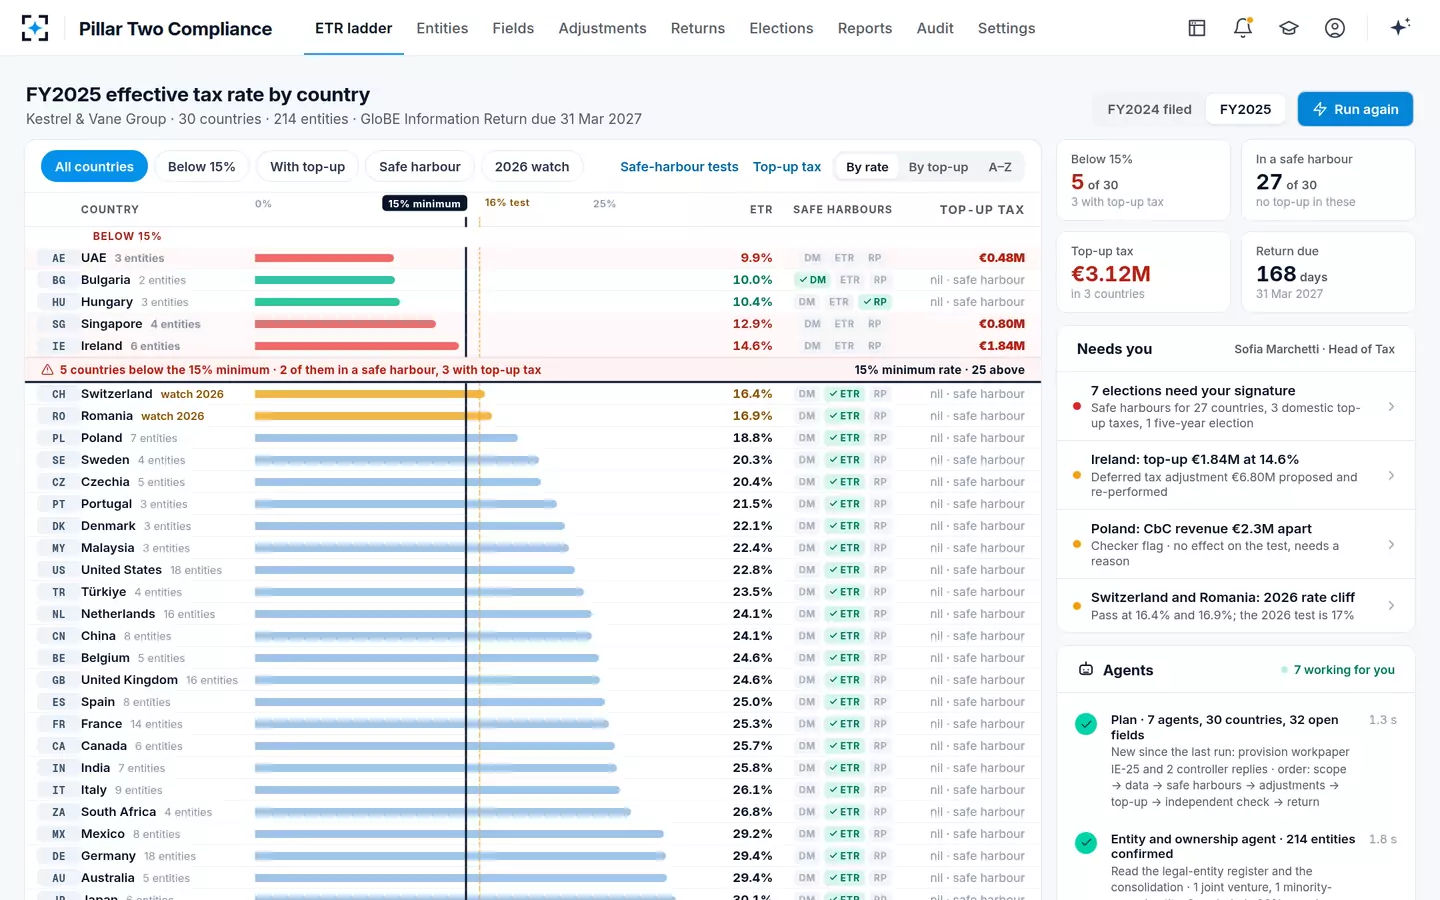
Task: Expand the 7 elections need signature item
Action: click(x=1236, y=406)
